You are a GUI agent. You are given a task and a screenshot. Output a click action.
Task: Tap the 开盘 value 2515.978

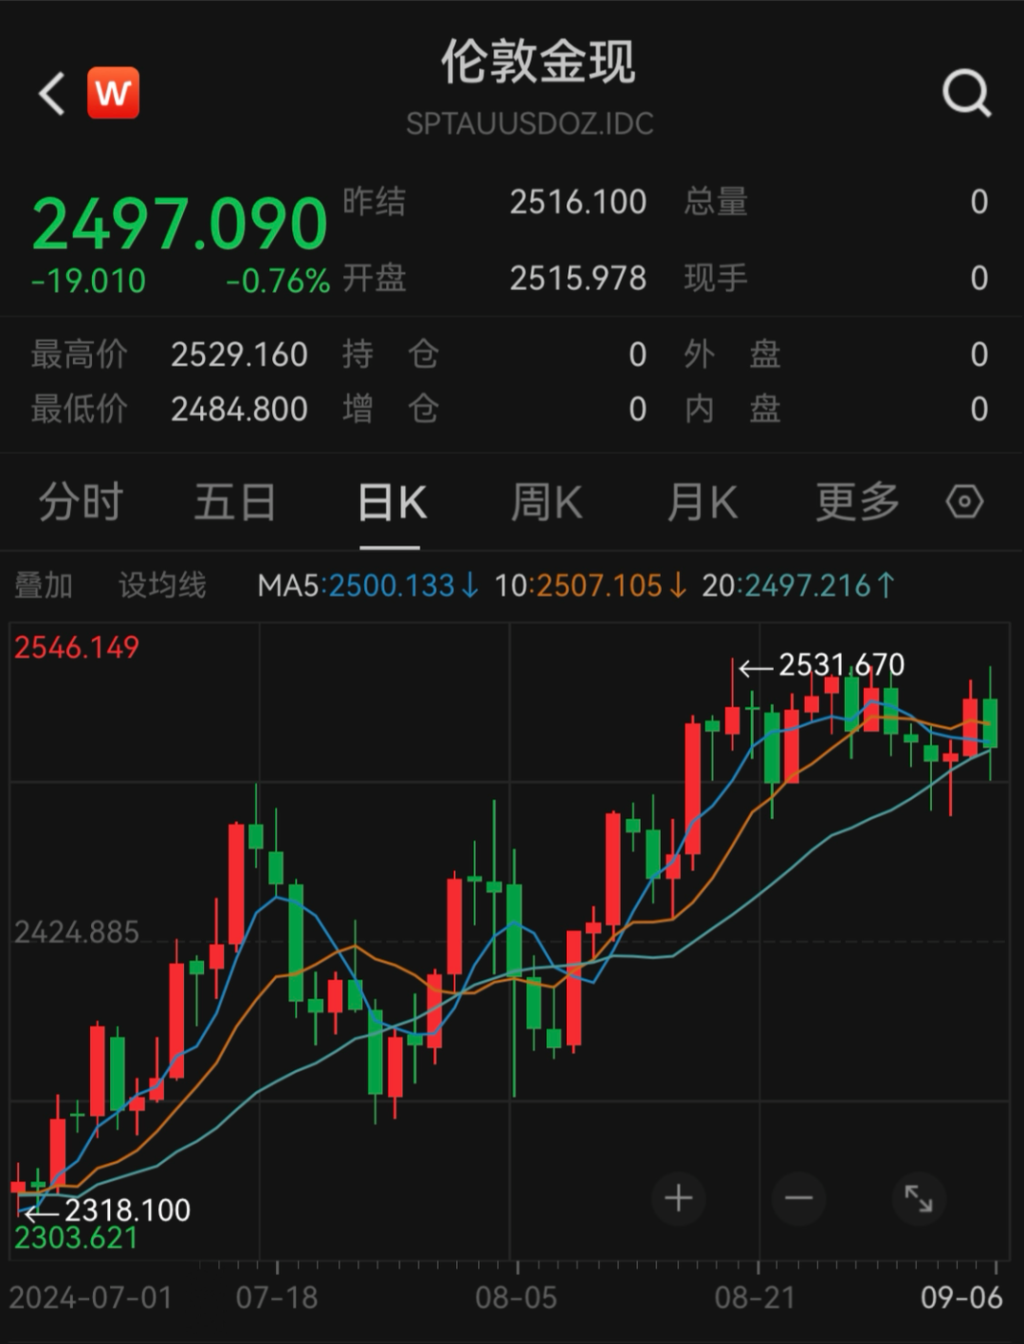point(578,278)
